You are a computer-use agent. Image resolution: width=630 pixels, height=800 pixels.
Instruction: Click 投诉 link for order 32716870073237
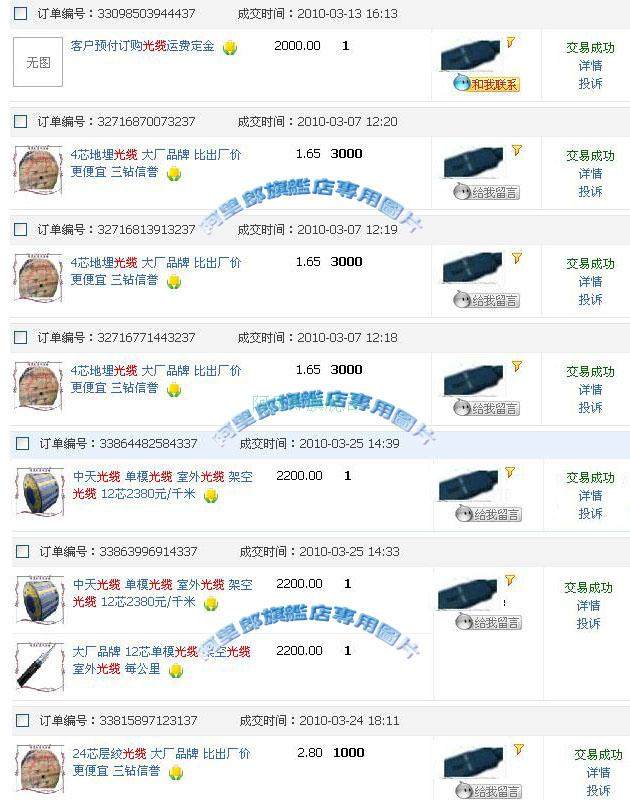(590, 191)
